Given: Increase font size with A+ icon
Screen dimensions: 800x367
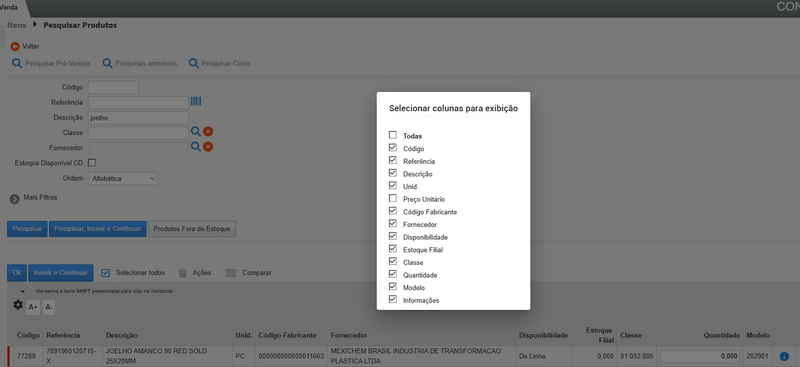Looking at the screenshot, I should click(x=33, y=307).
